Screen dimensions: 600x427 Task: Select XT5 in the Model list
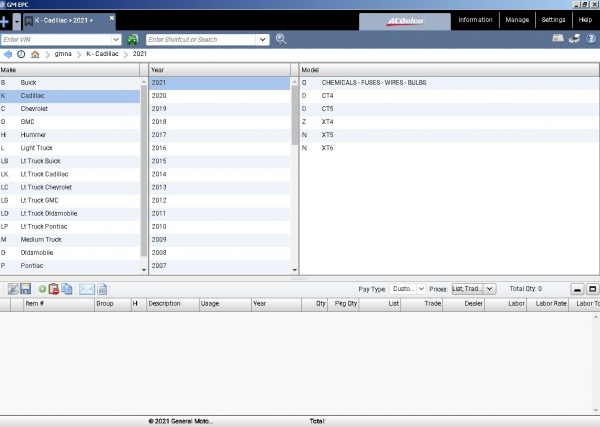pos(449,135)
